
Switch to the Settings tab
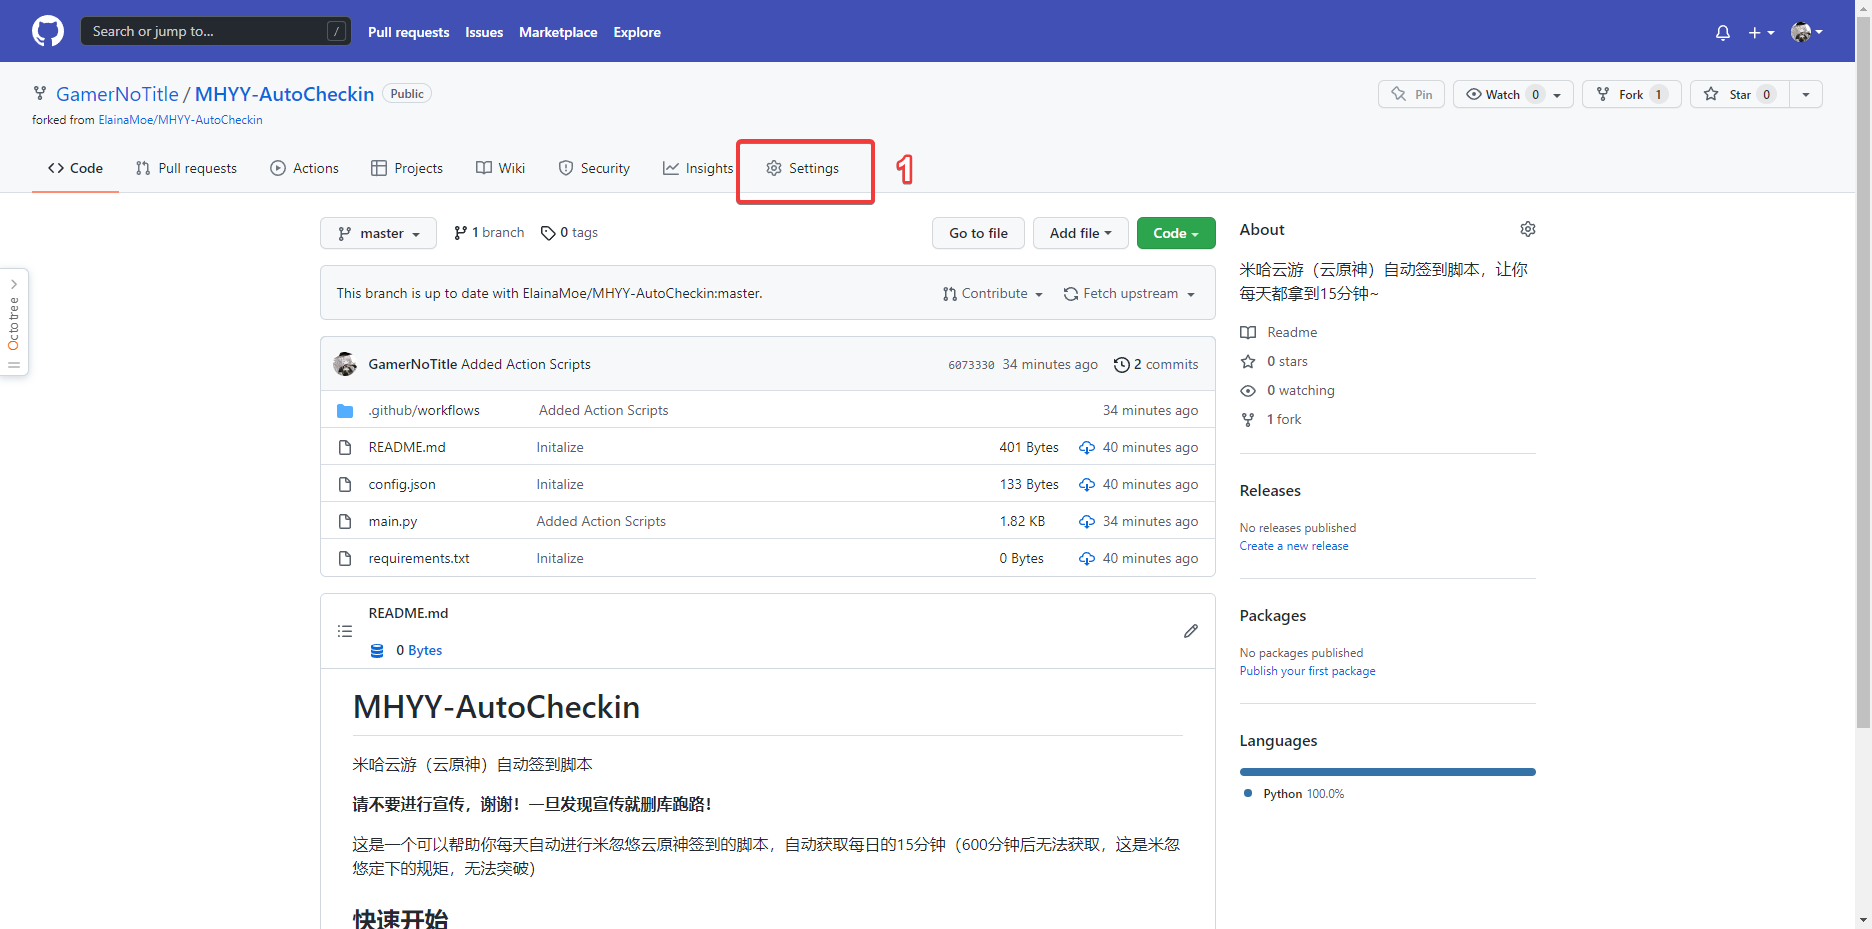tap(803, 168)
